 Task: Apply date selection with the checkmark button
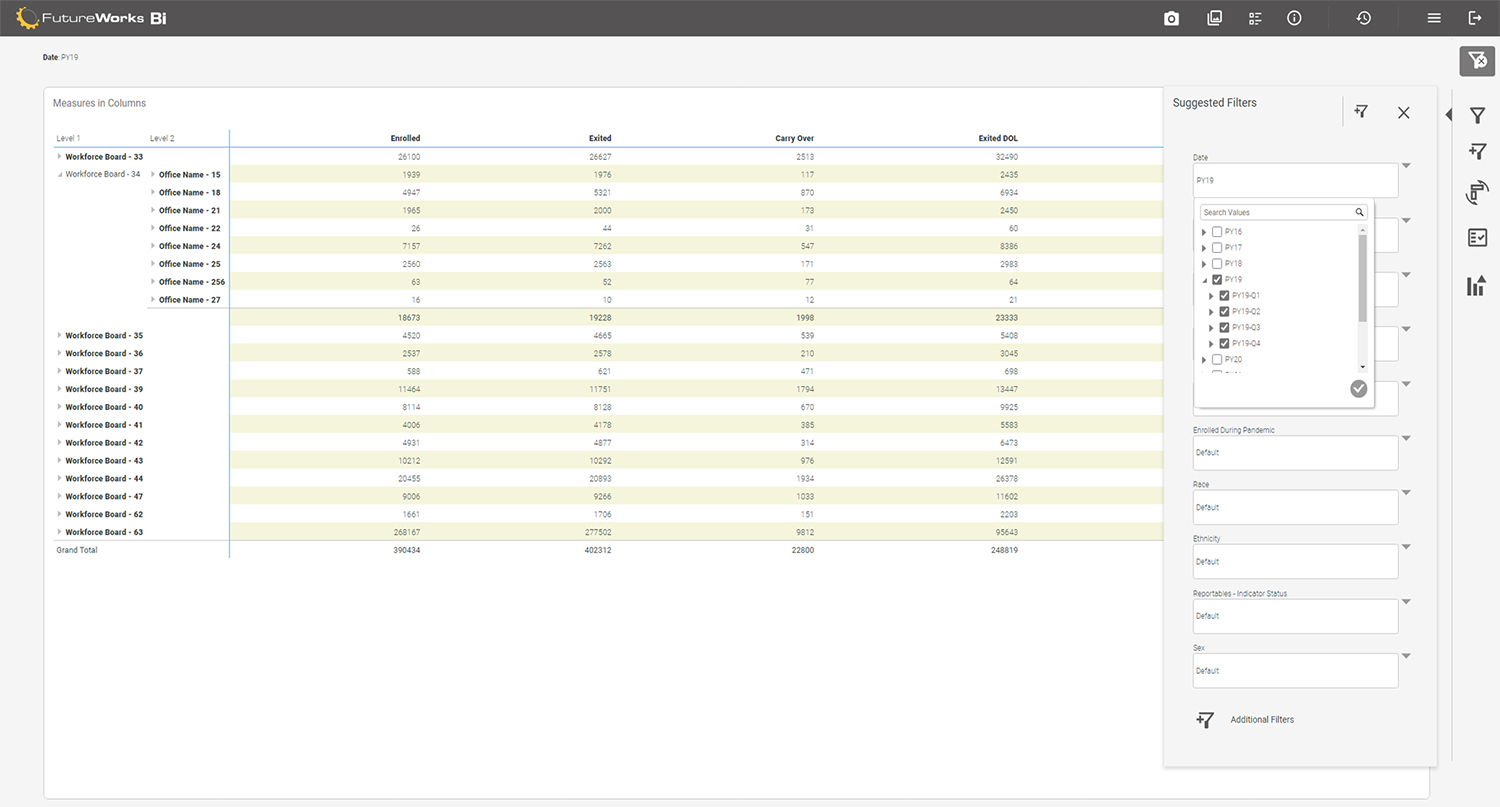pos(1358,388)
